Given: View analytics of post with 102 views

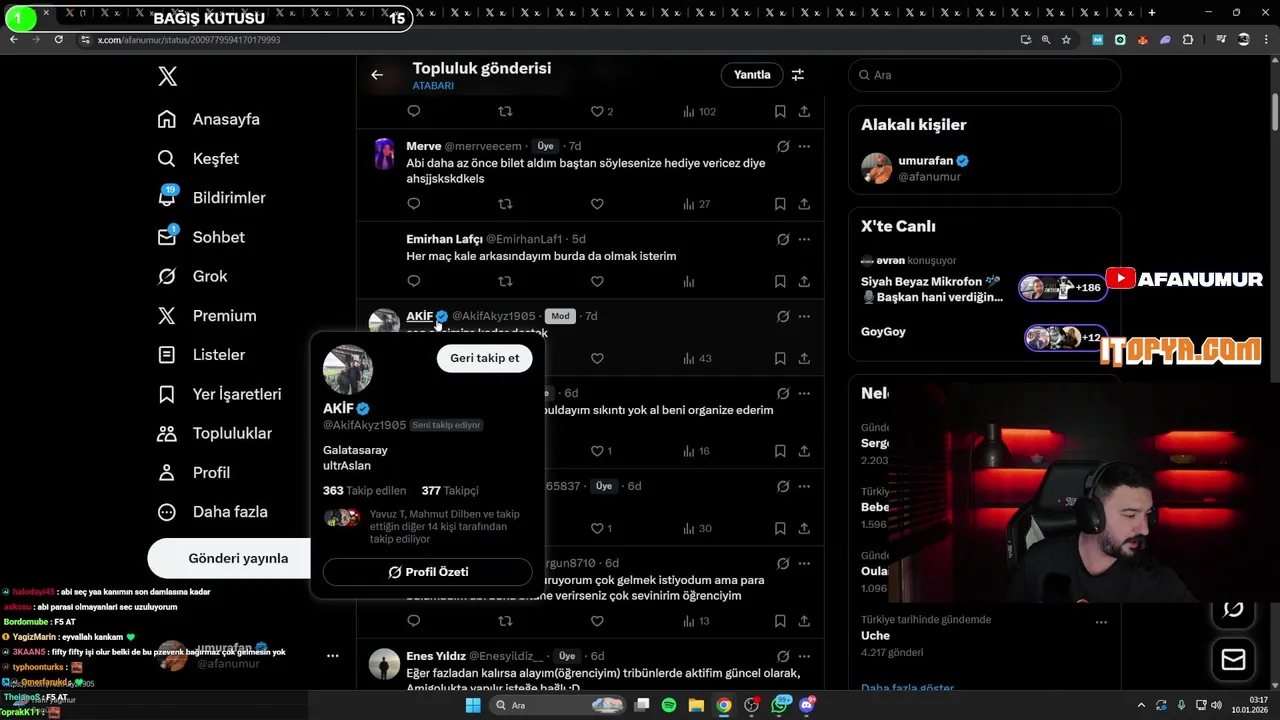Looking at the screenshot, I should click(x=699, y=112).
